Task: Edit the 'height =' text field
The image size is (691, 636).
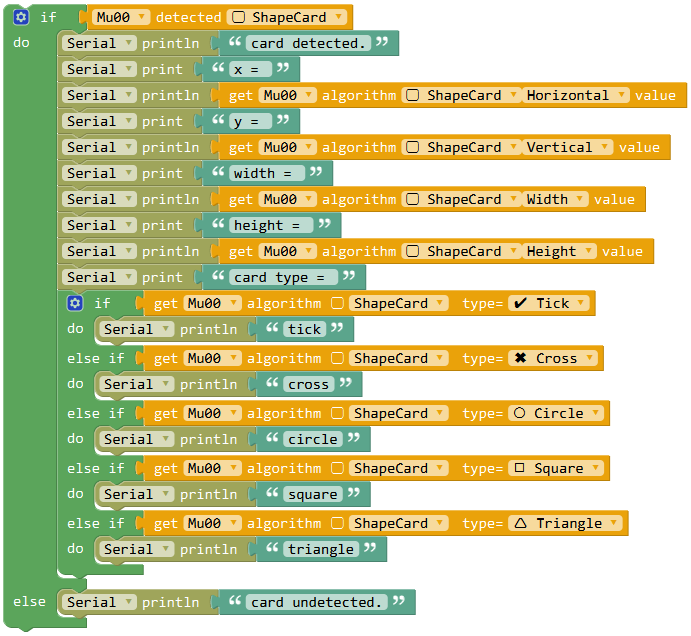Action: pos(271,225)
